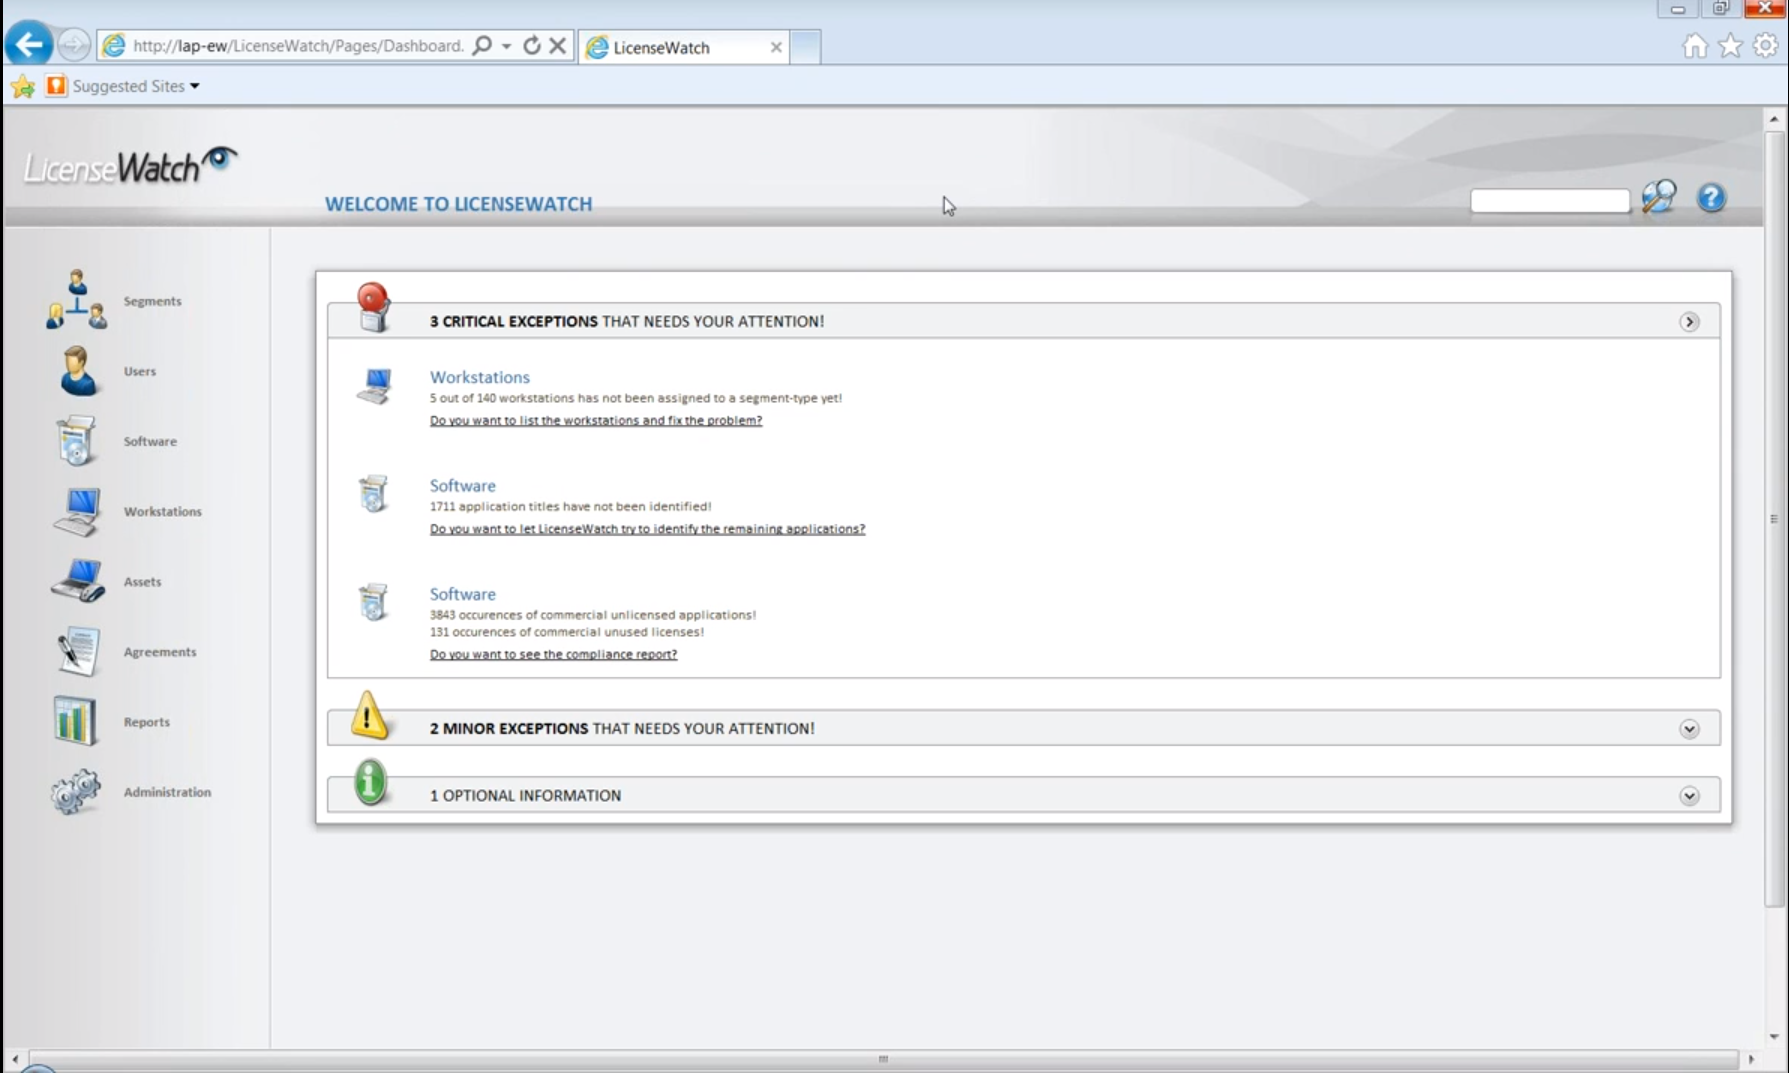Open a new browser tab

pos(805,47)
